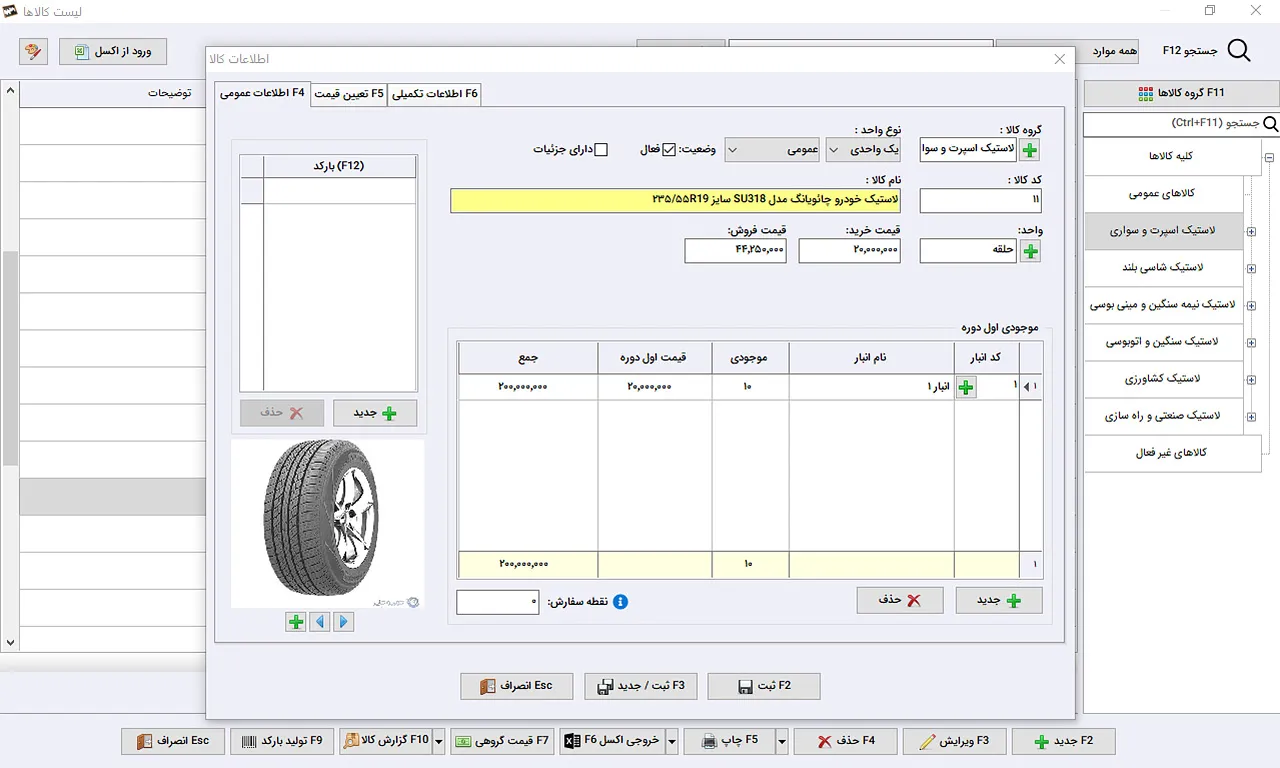Expand لاستیک شاسی بلند tree node
The image size is (1280, 768).
coord(1251,268)
